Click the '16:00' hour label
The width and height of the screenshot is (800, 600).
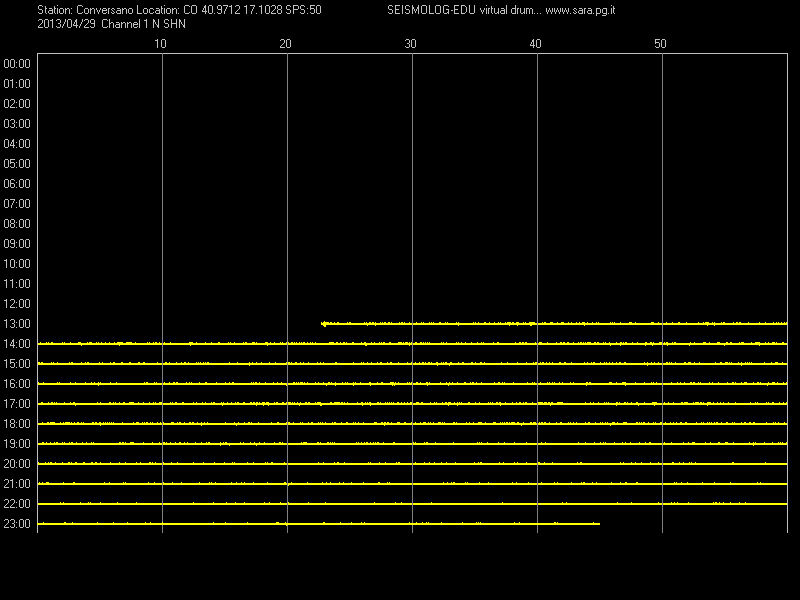[17, 384]
